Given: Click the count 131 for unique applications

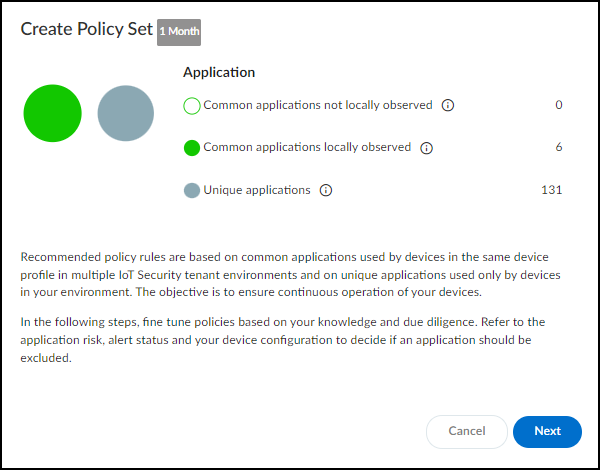Looking at the screenshot, I should pos(551,190).
